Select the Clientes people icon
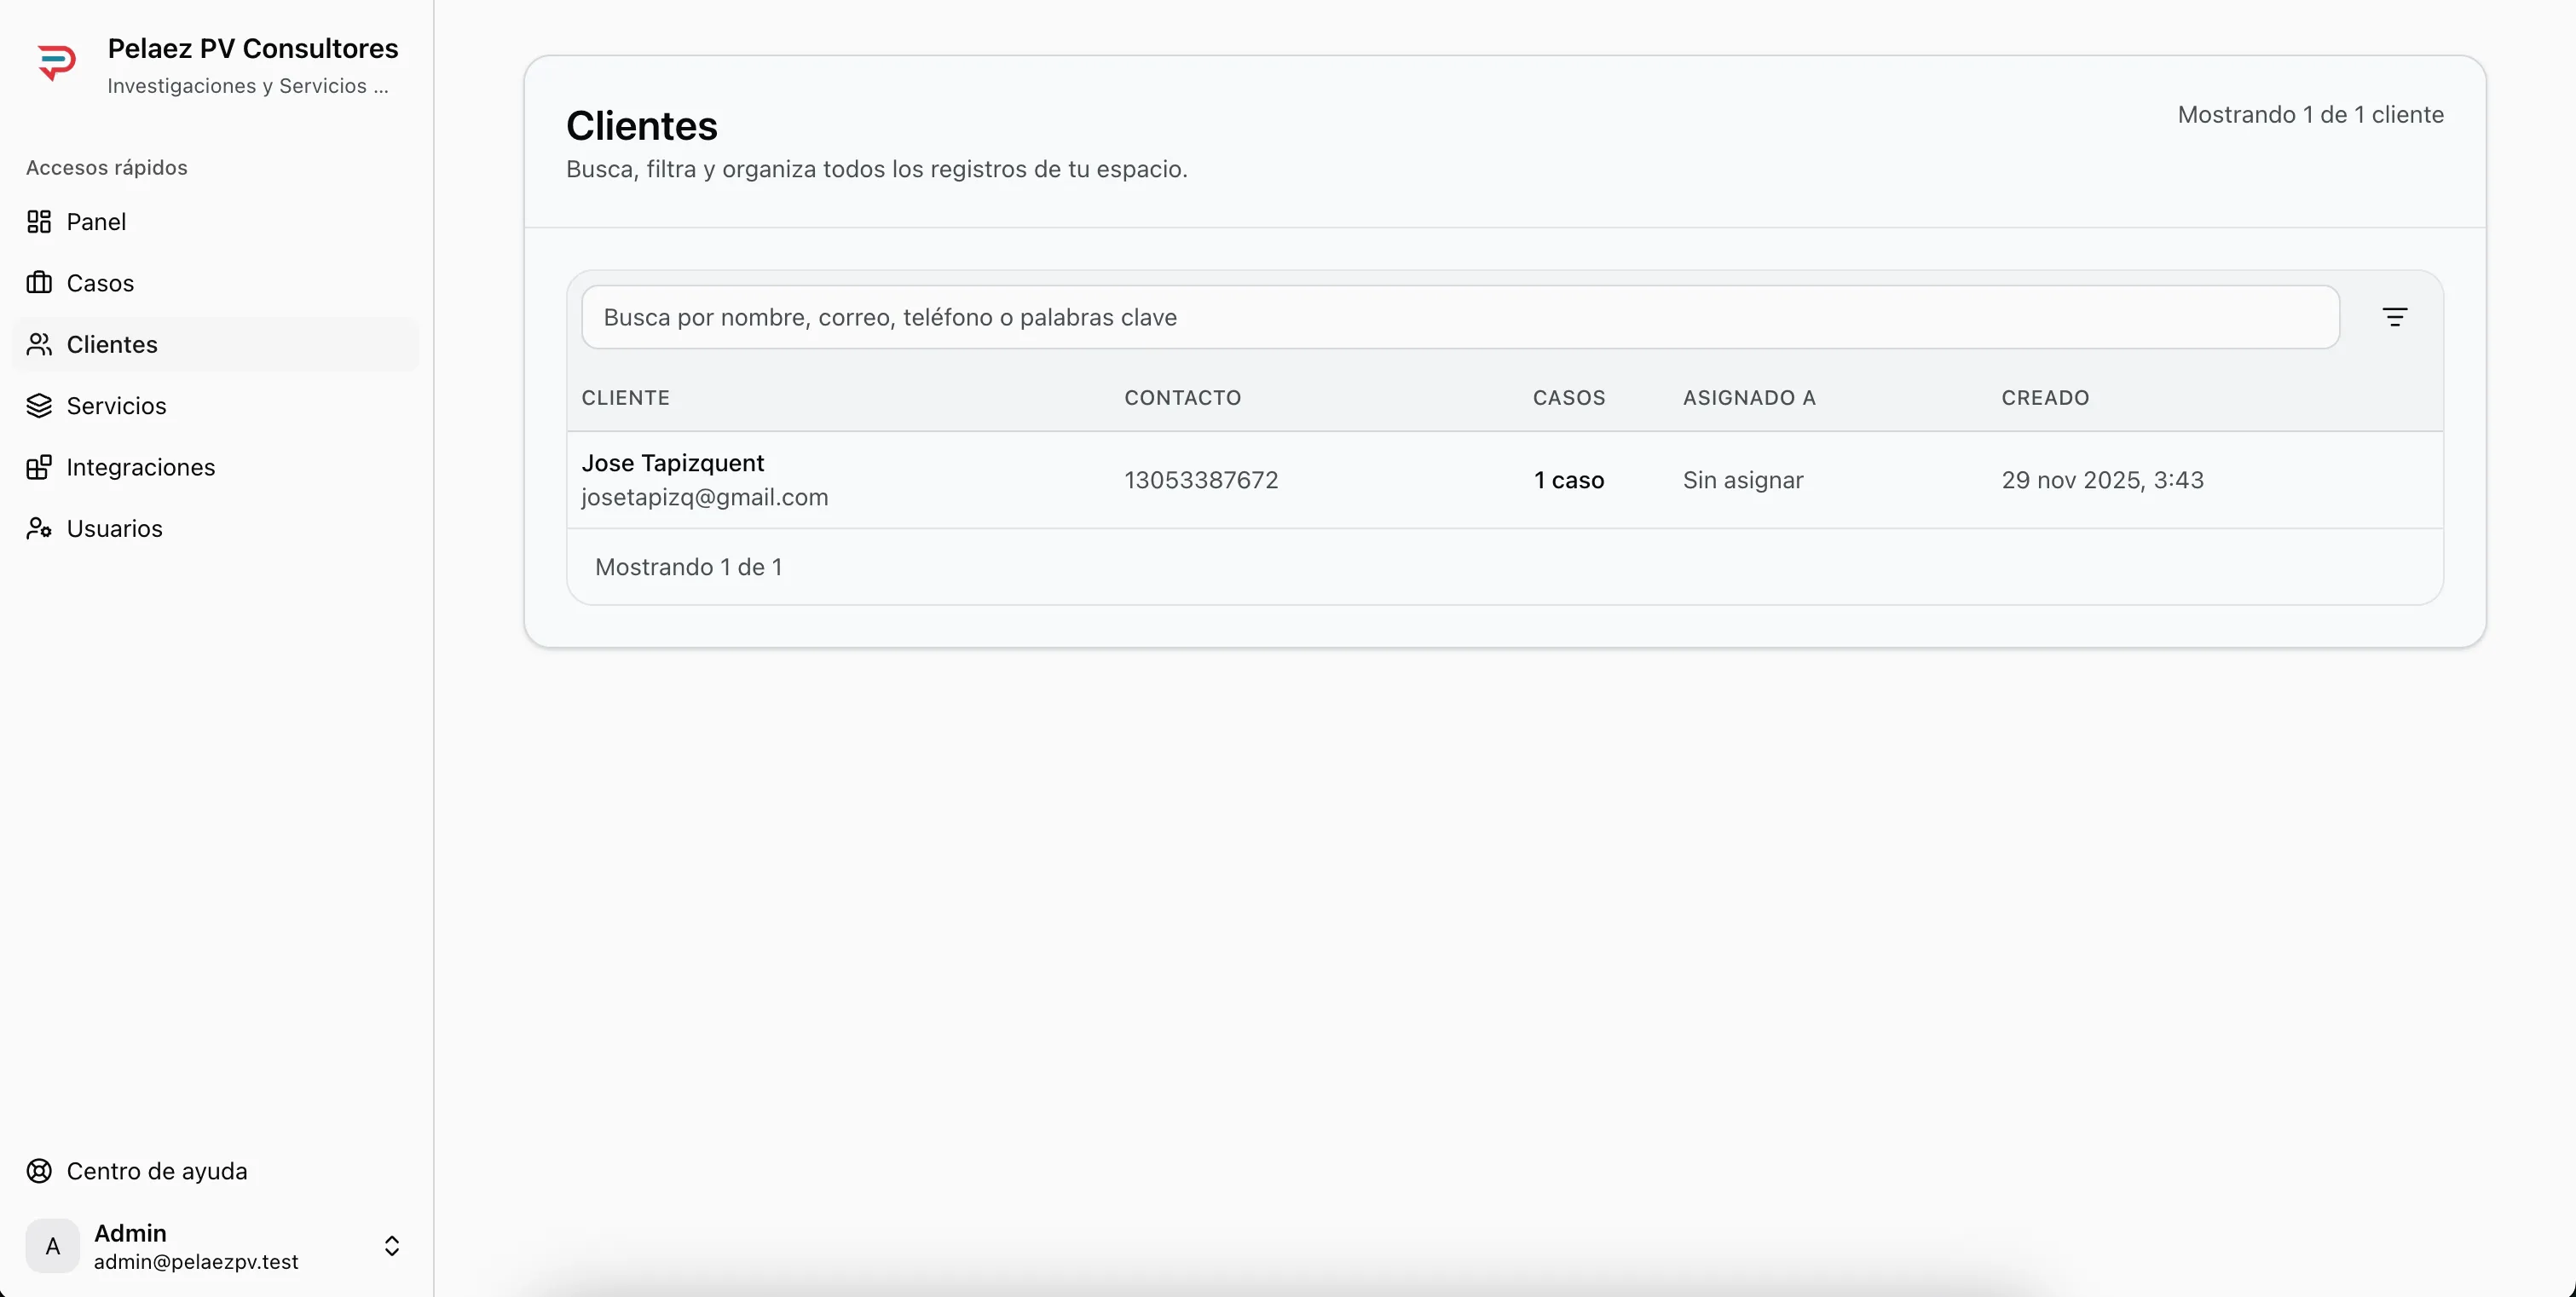Viewport: 2576px width, 1297px height. [39, 345]
